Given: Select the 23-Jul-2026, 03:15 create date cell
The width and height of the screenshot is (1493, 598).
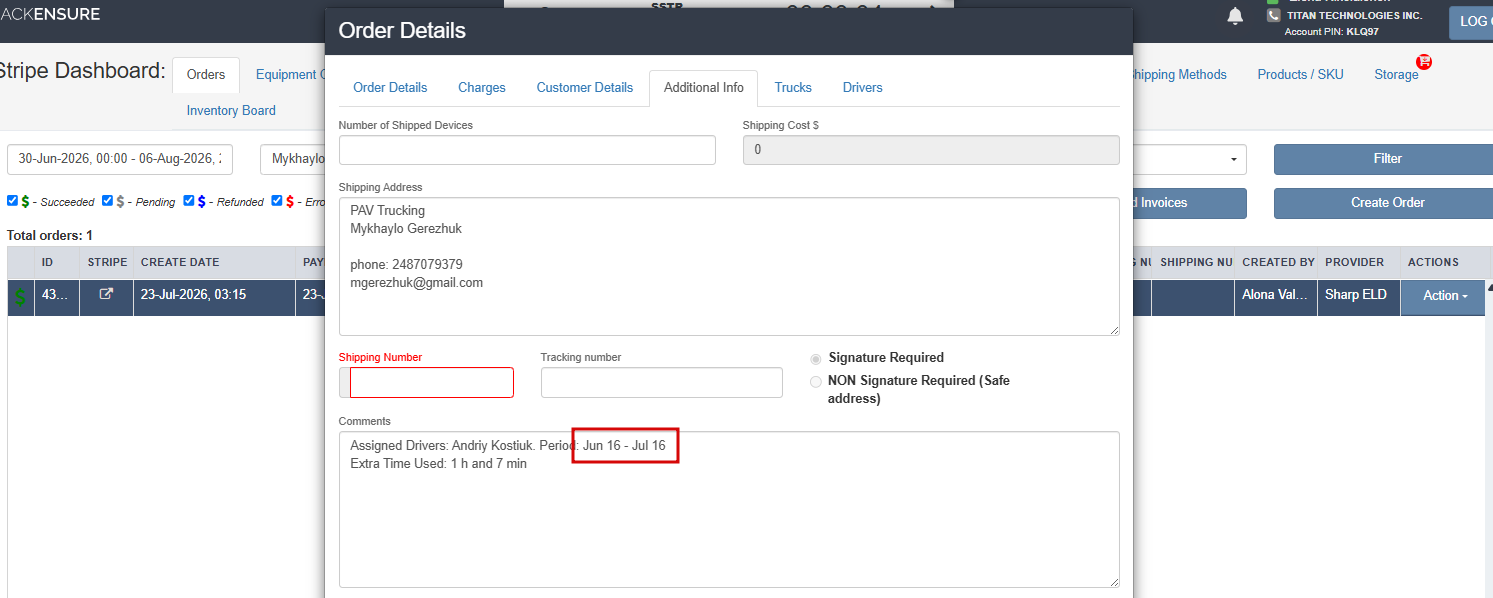Looking at the screenshot, I should pos(214,295).
